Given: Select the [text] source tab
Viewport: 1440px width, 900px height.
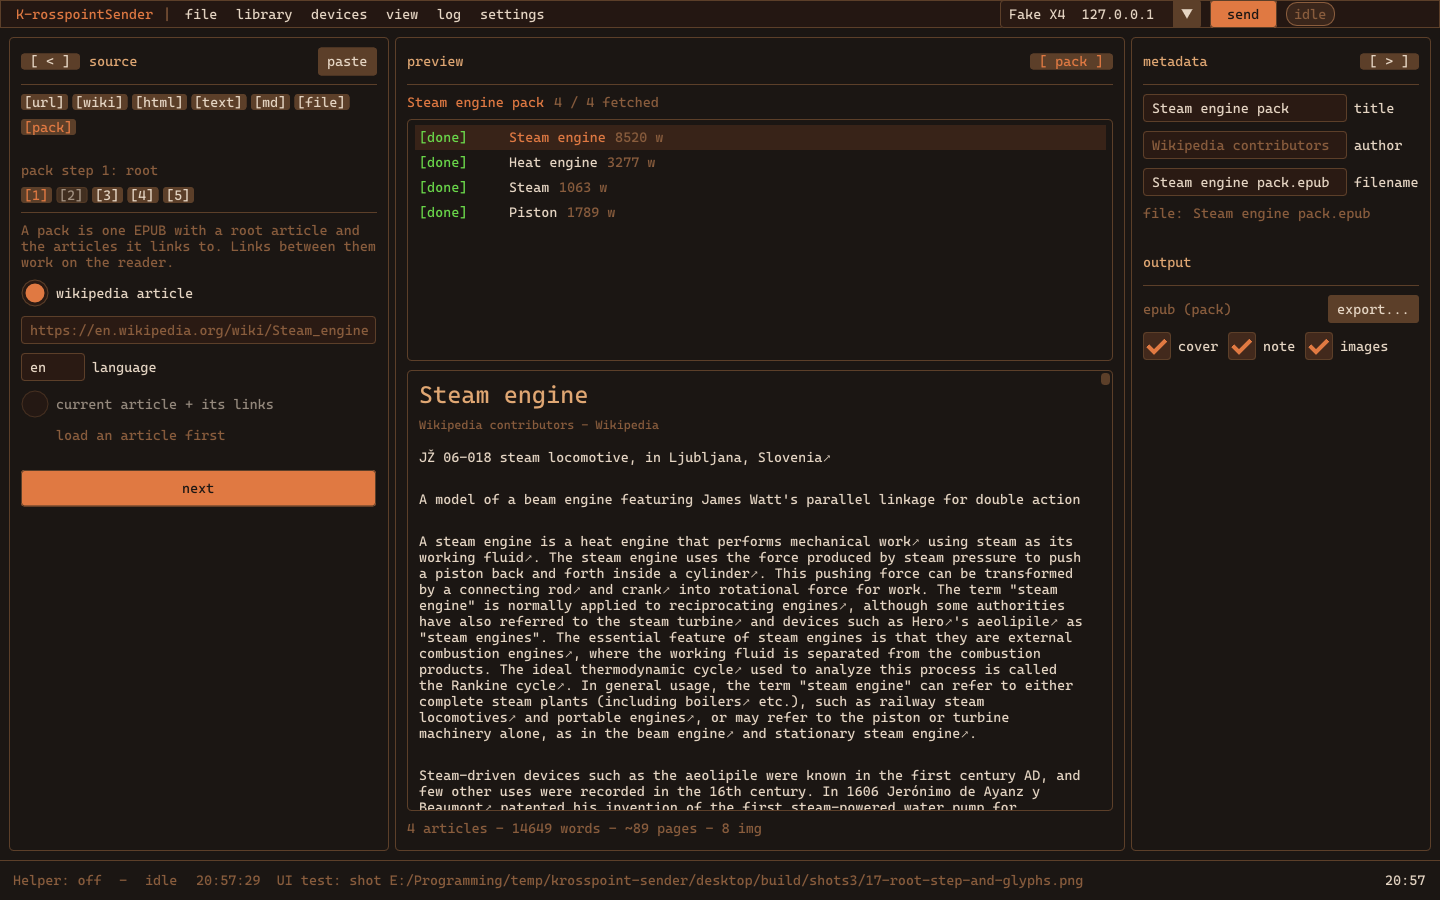Looking at the screenshot, I should [218, 102].
